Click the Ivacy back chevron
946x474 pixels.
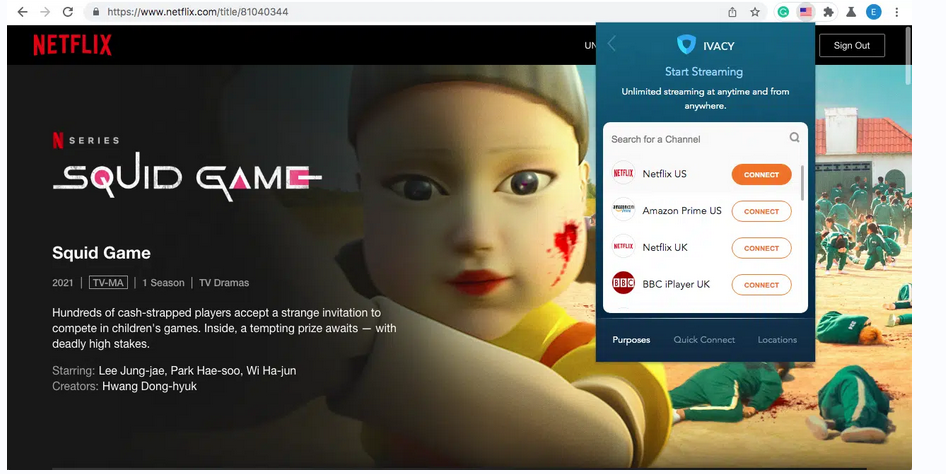coord(612,43)
